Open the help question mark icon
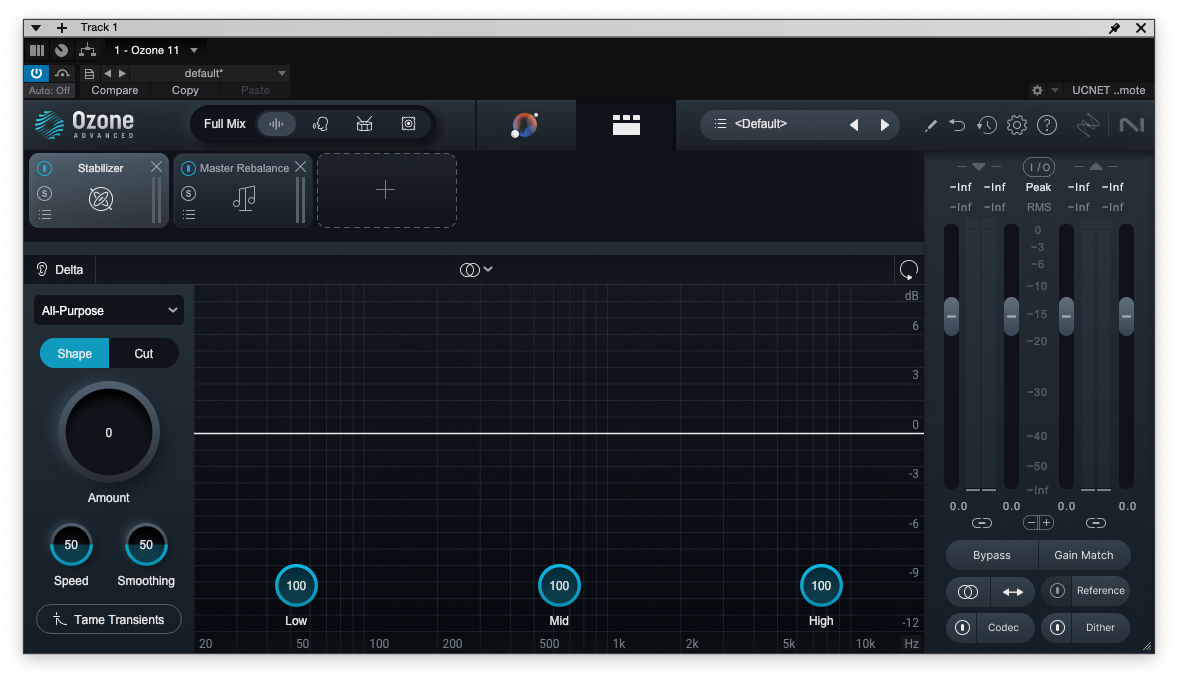1178x681 pixels. tap(1047, 126)
